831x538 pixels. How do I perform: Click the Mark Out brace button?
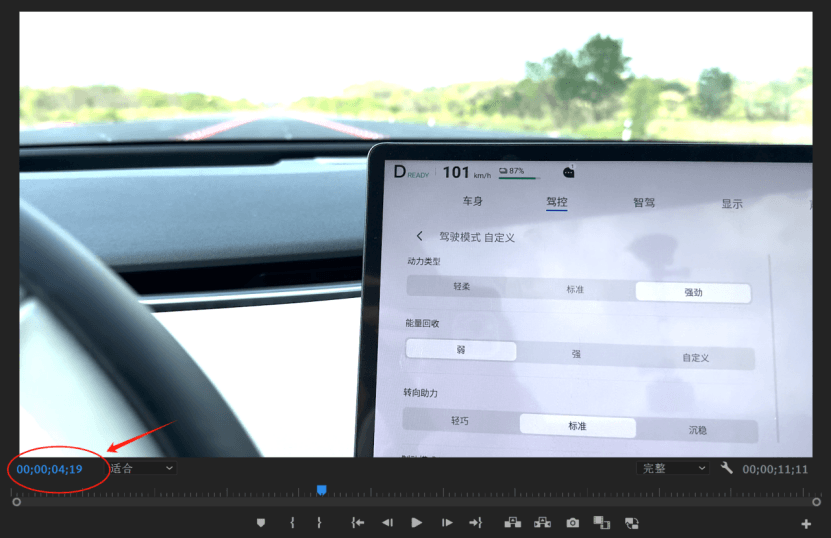(x=319, y=523)
